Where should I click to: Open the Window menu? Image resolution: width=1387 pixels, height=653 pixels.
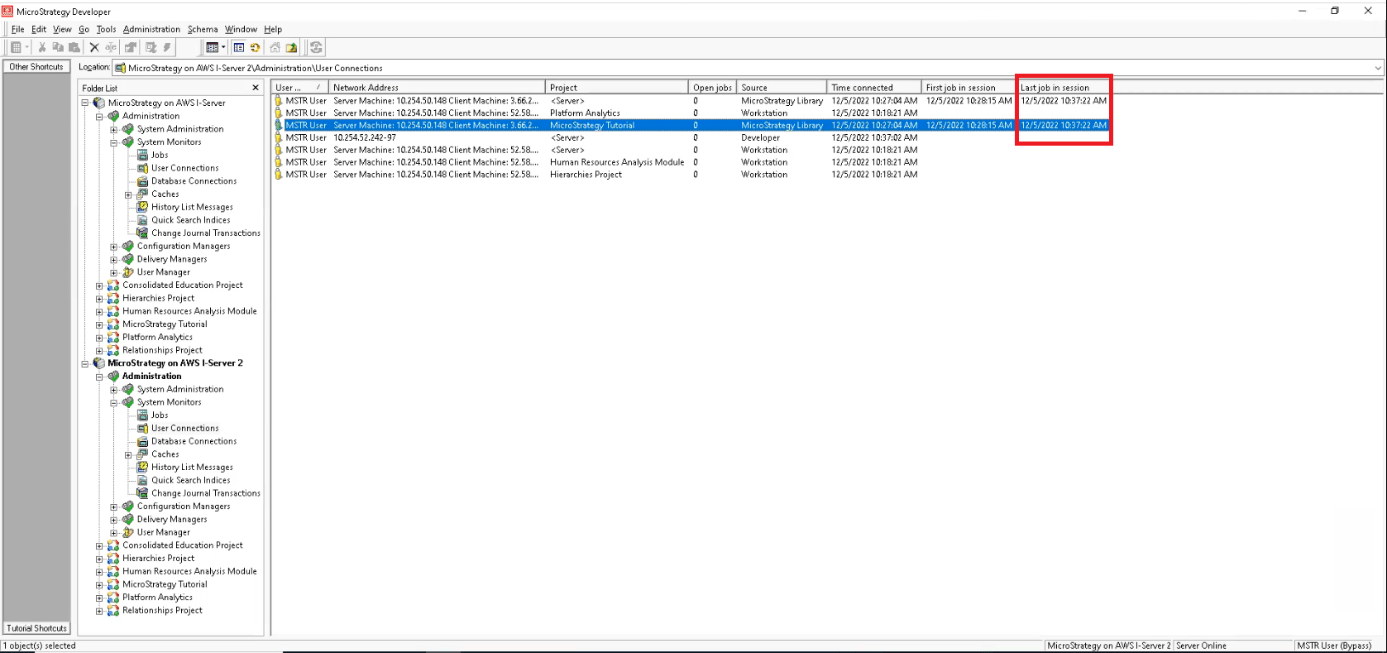[x=241, y=29]
